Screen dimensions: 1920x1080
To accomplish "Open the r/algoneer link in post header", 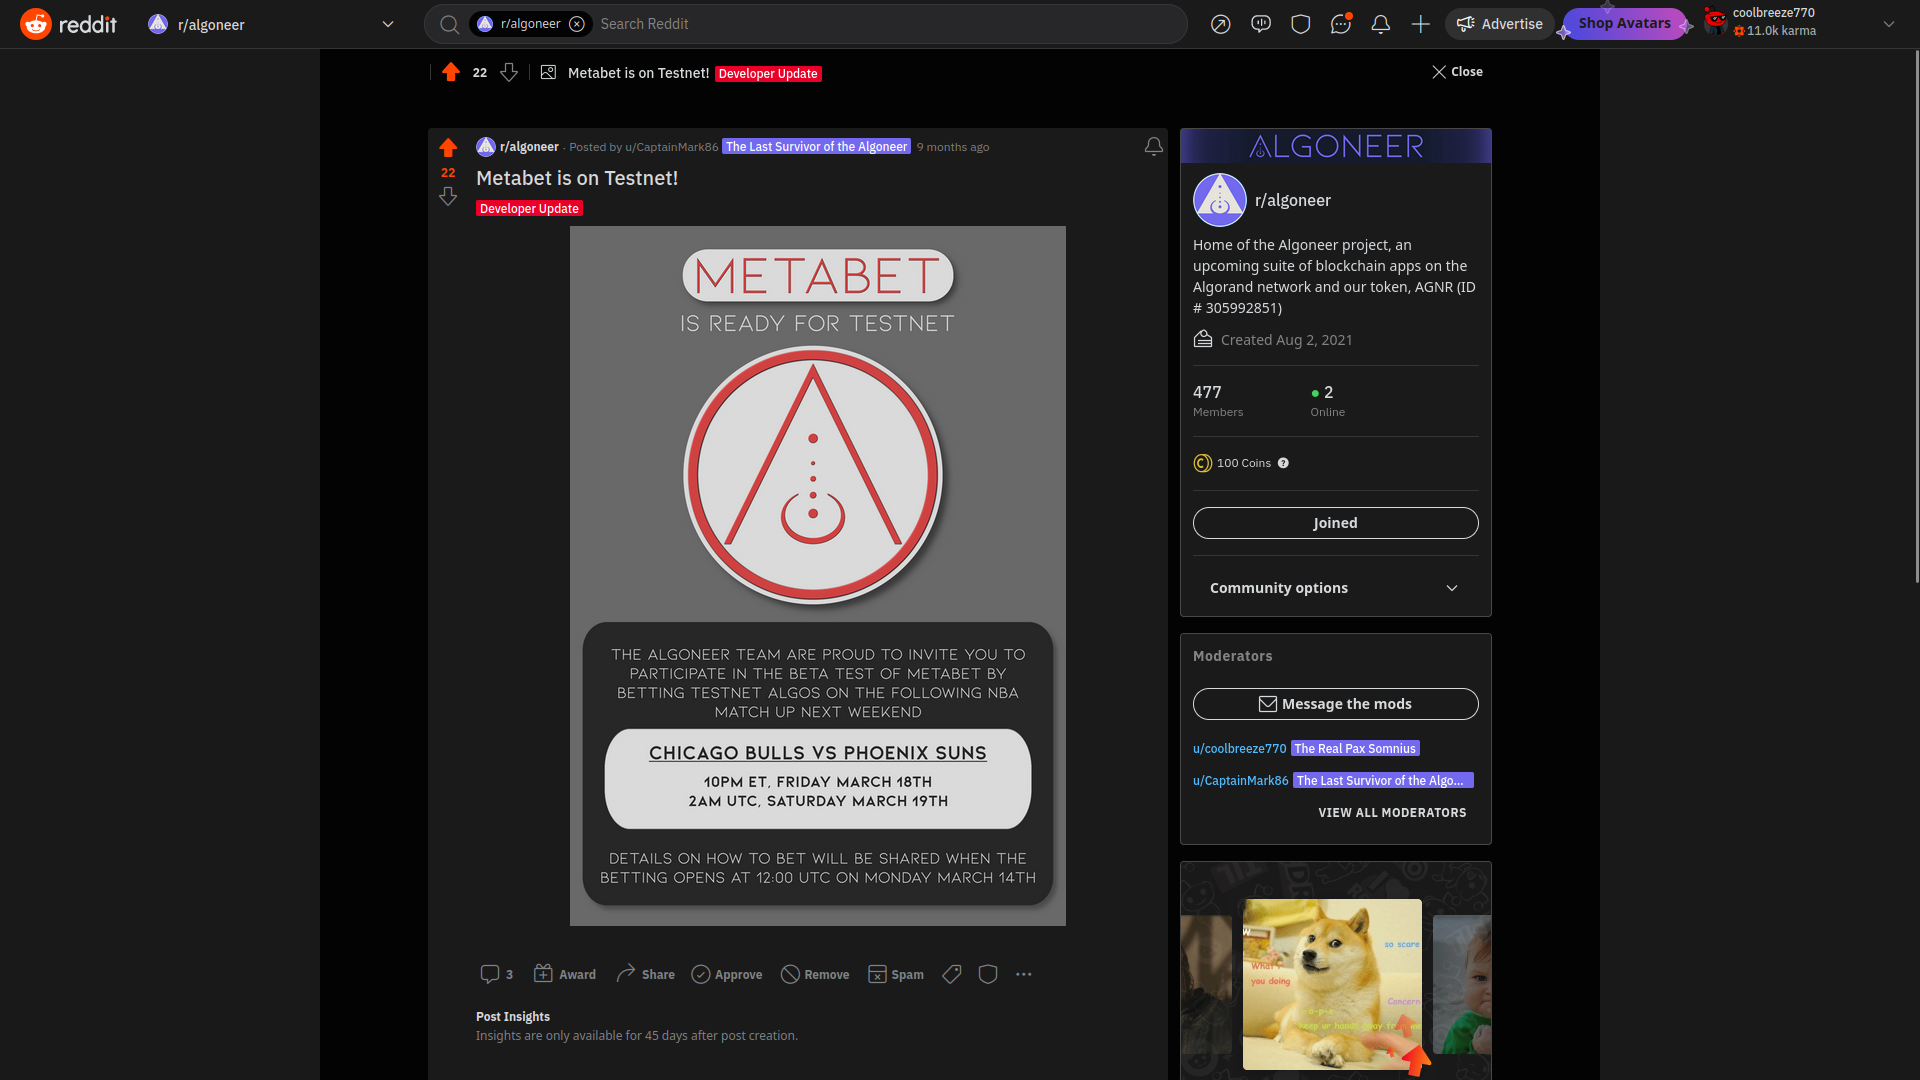I will coord(529,147).
